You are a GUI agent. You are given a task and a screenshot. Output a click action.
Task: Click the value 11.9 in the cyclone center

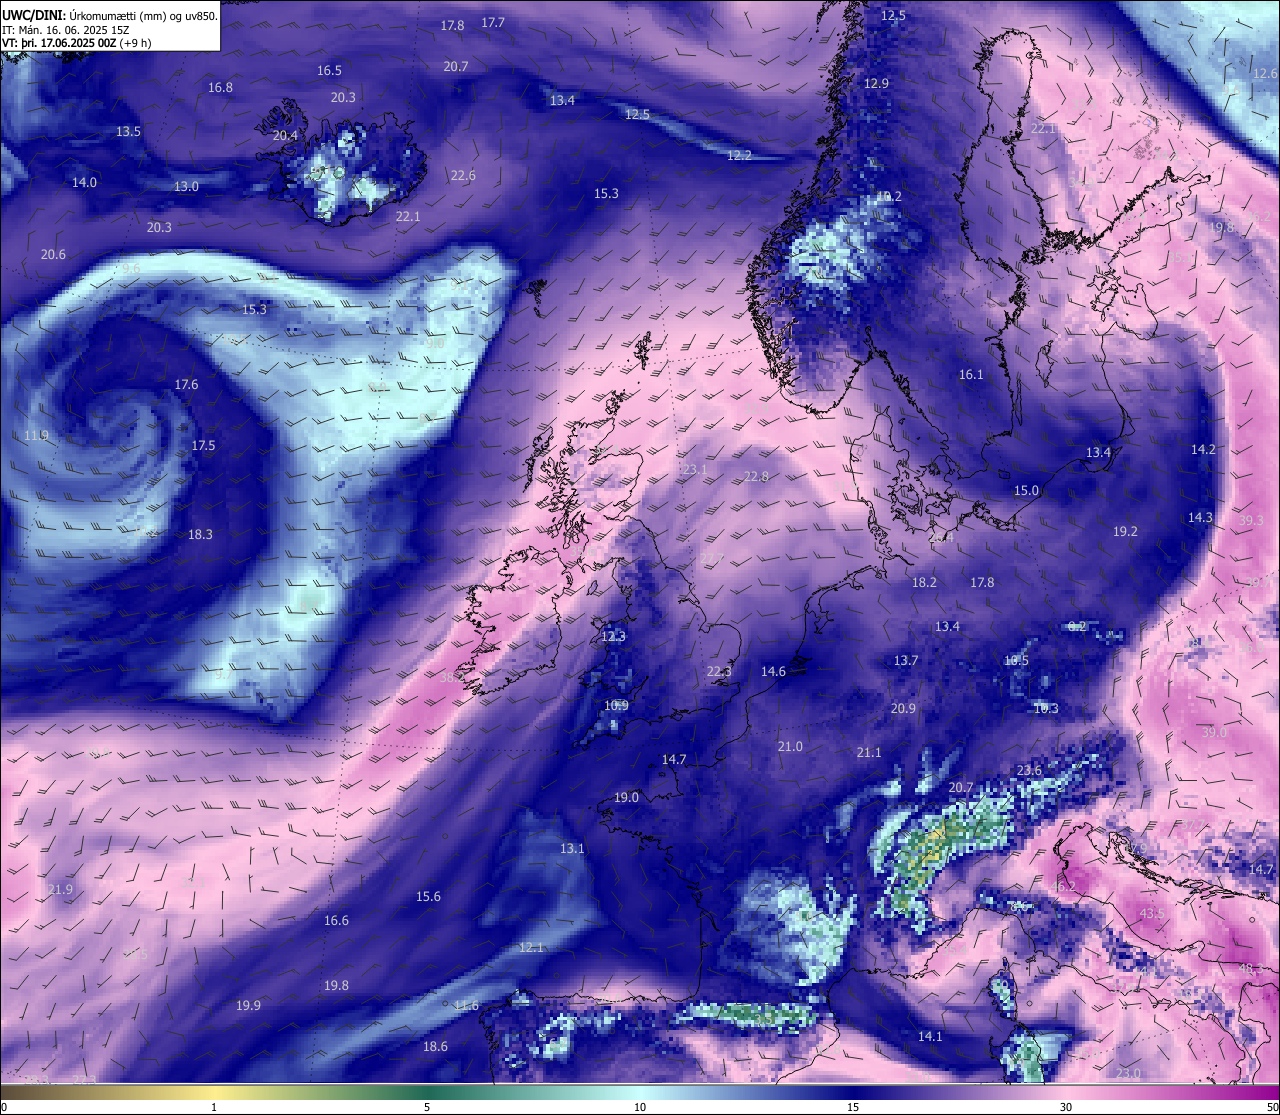pos(36,435)
